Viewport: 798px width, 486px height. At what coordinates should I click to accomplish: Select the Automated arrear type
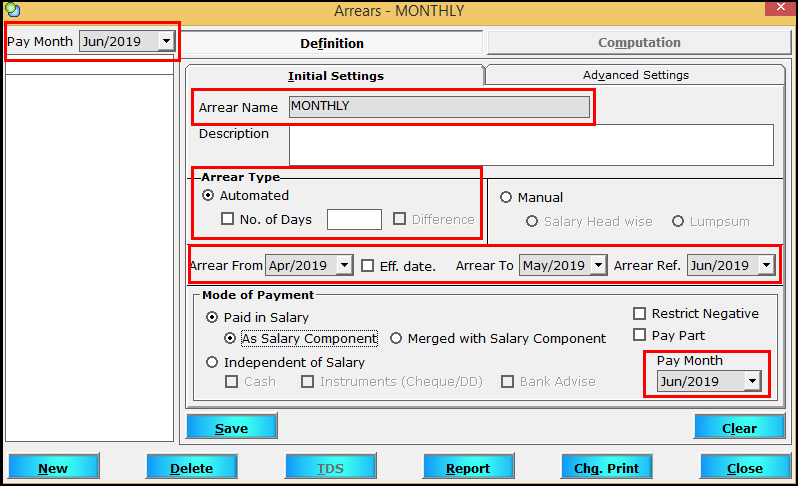coord(208,195)
